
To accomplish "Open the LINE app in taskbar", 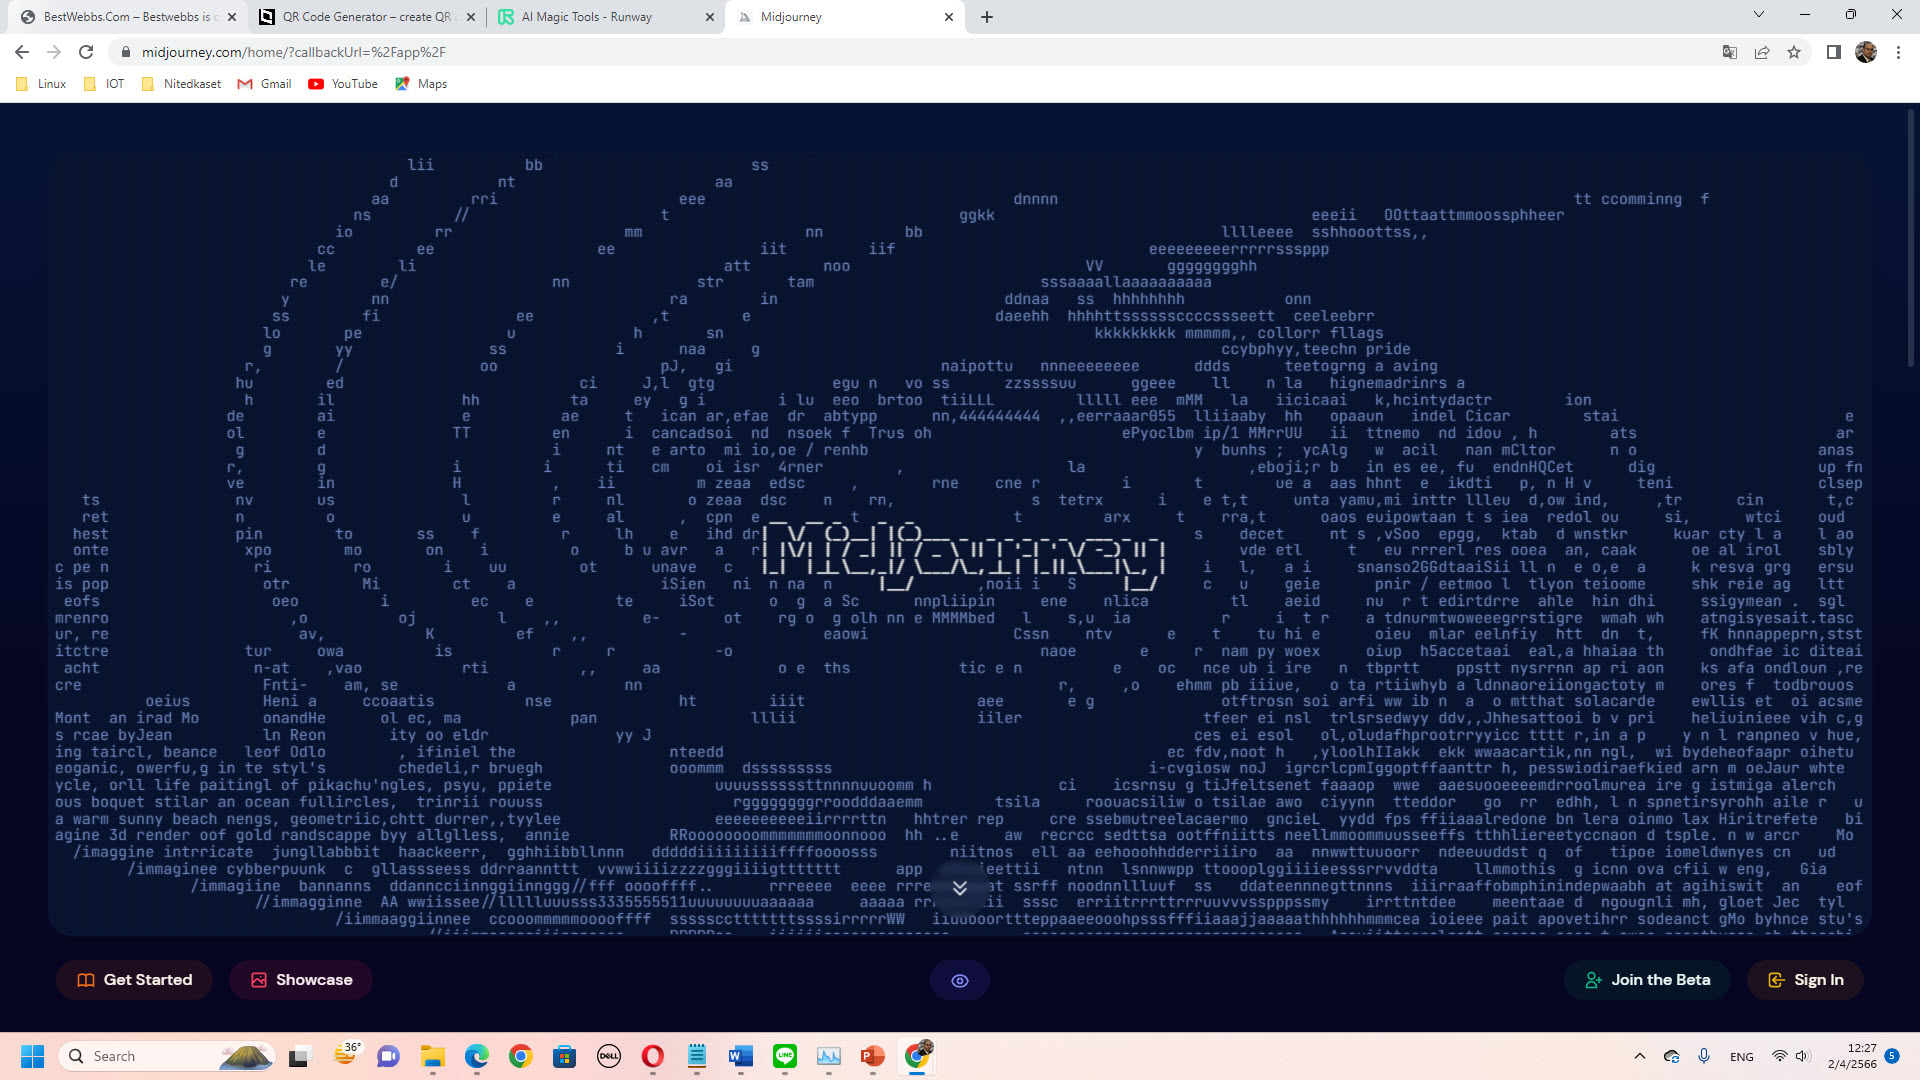I will click(x=785, y=1056).
